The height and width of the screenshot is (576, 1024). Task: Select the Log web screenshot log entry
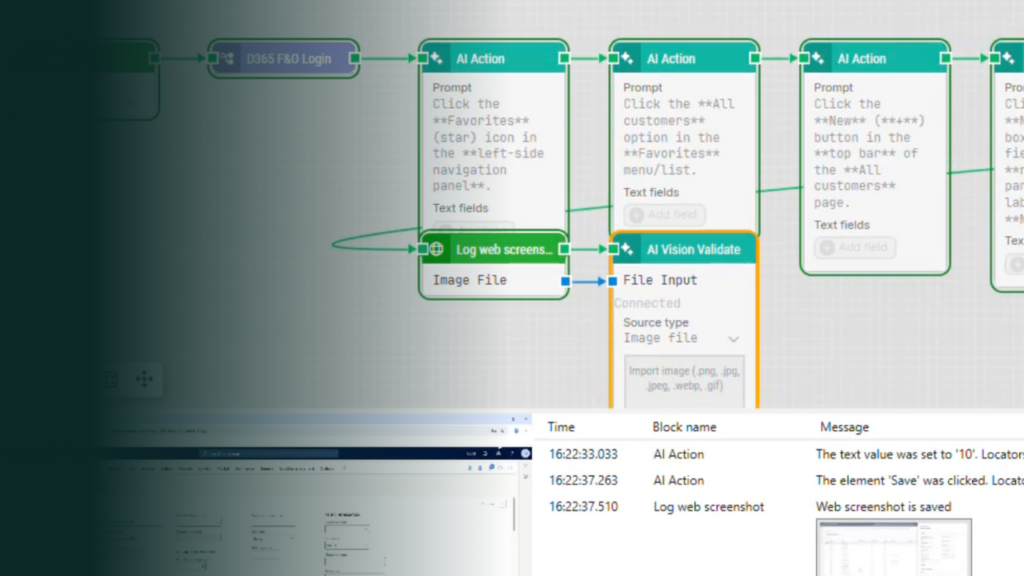(708, 507)
